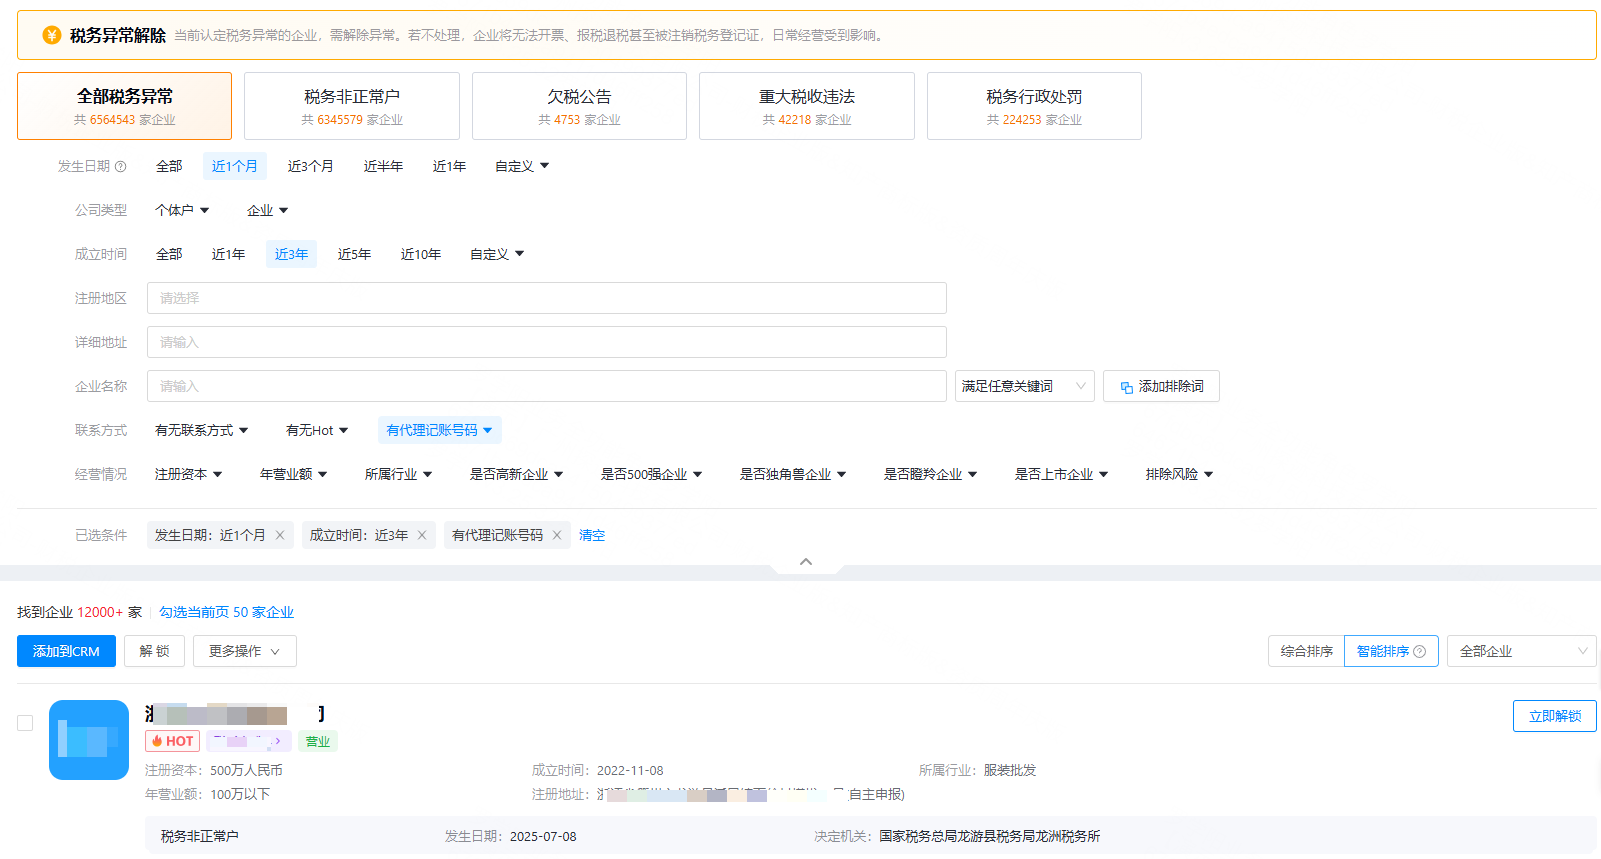The image size is (1601, 859).
Task: Switch to the 欠税公告 tab
Action: click(579, 106)
